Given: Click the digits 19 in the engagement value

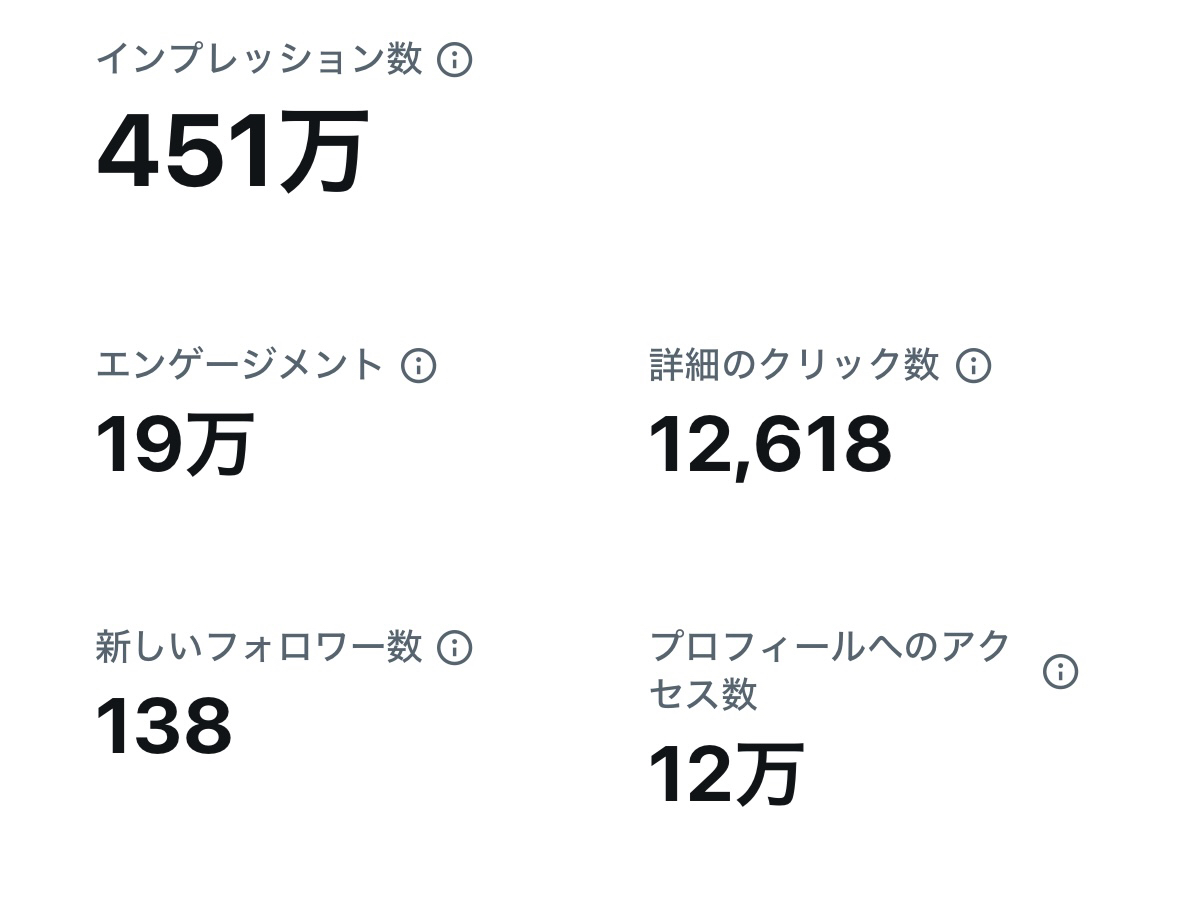Looking at the screenshot, I should click(x=136, y=445).
